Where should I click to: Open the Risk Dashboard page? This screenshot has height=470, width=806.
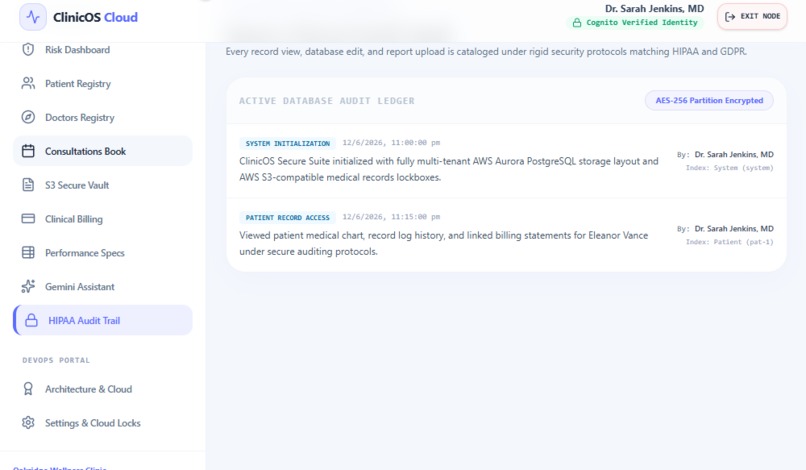pos(103,49)
